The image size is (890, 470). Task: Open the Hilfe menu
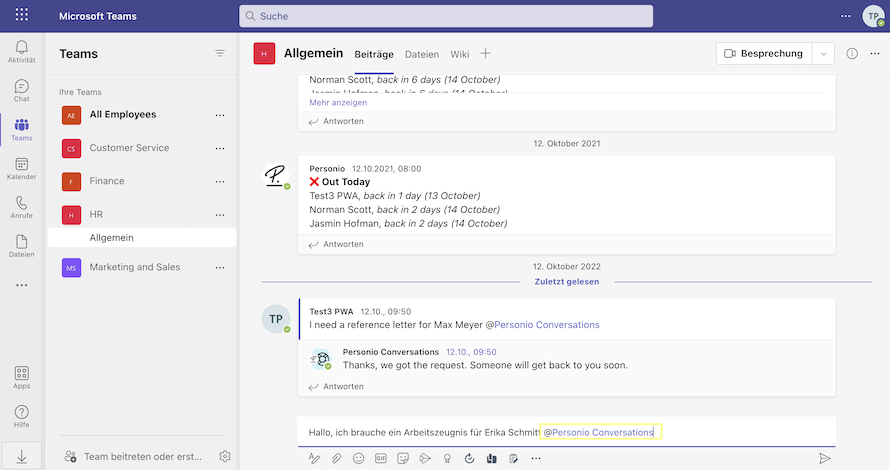22,416
